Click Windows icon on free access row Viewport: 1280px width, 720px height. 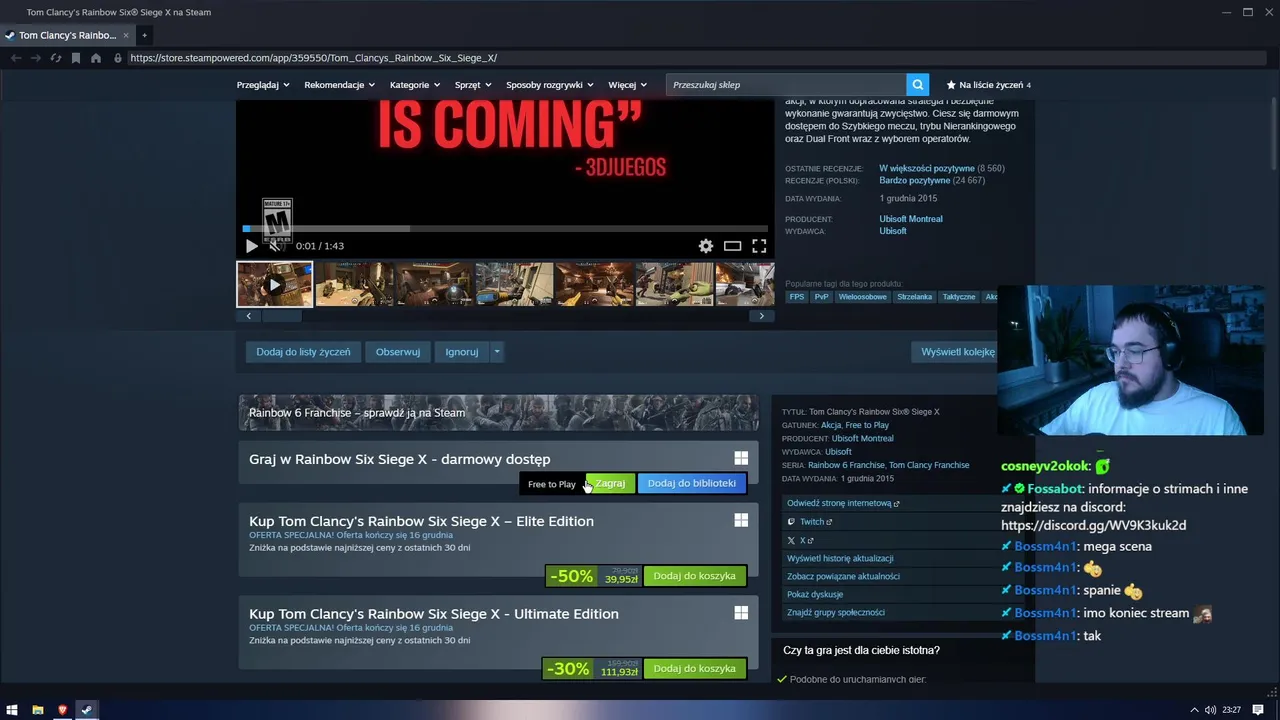tap(741, 458)
